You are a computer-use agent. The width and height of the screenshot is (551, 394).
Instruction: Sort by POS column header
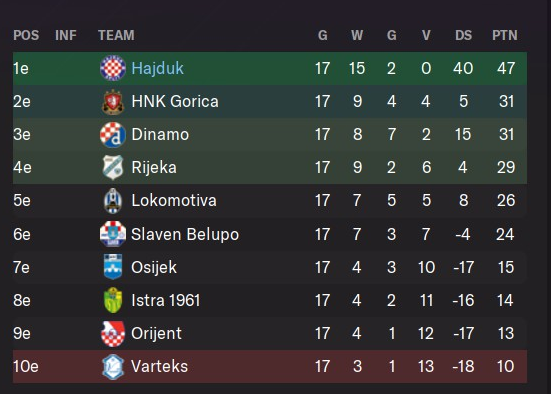click(x=26, y=35)
